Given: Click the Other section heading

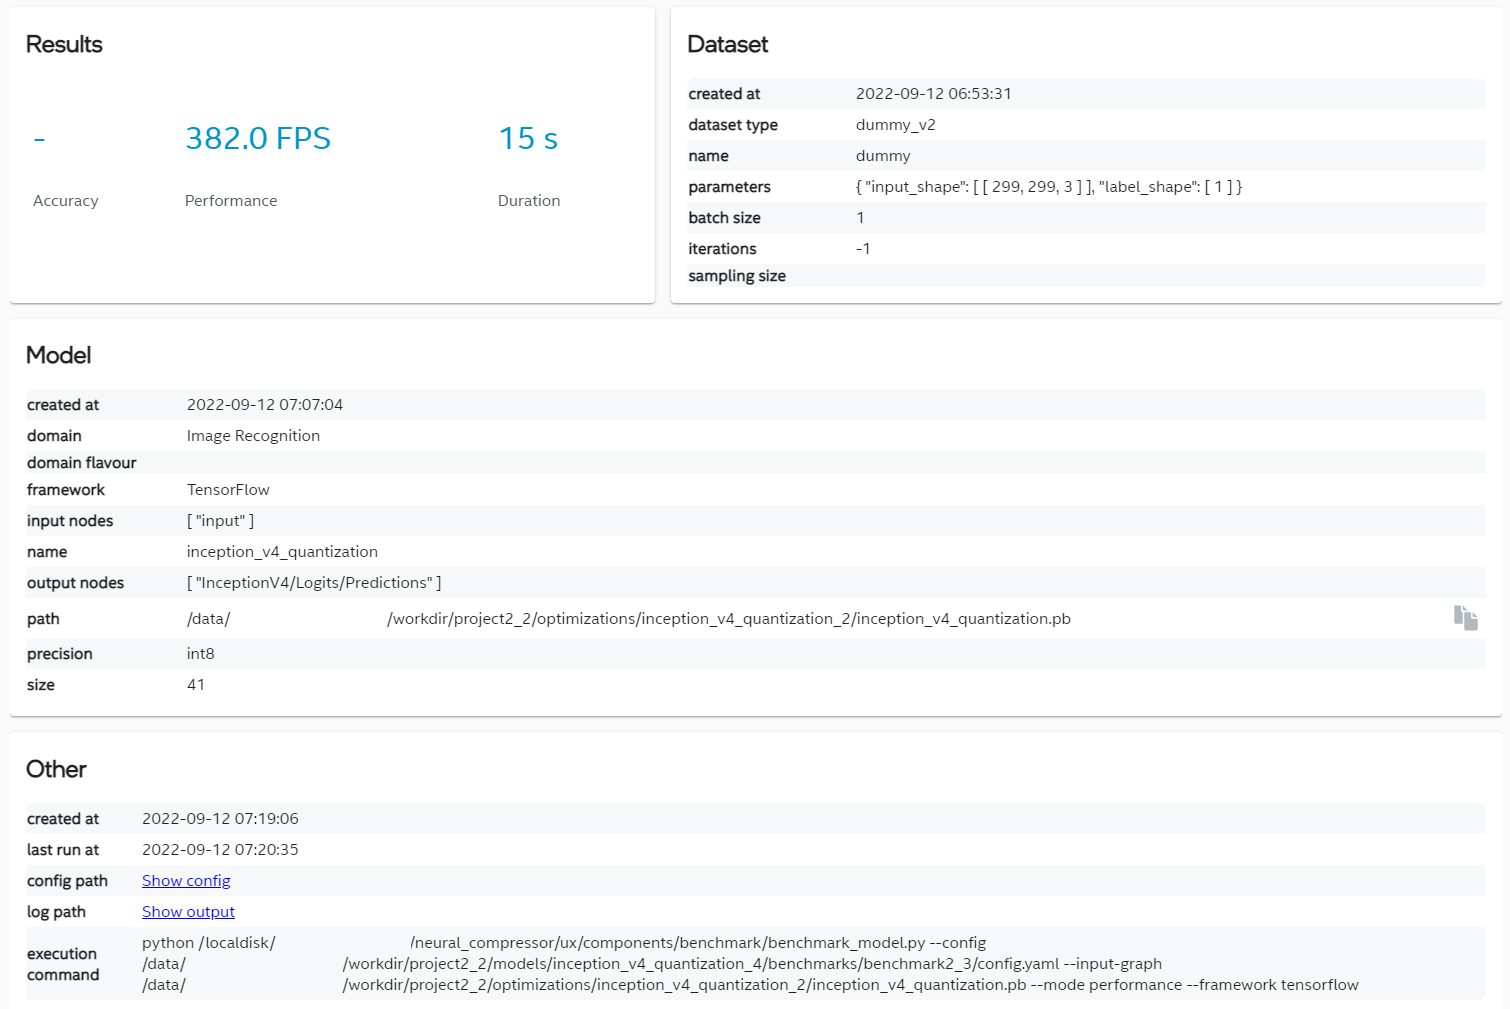Looking at the screenshot, I should (x=56, y=769).
